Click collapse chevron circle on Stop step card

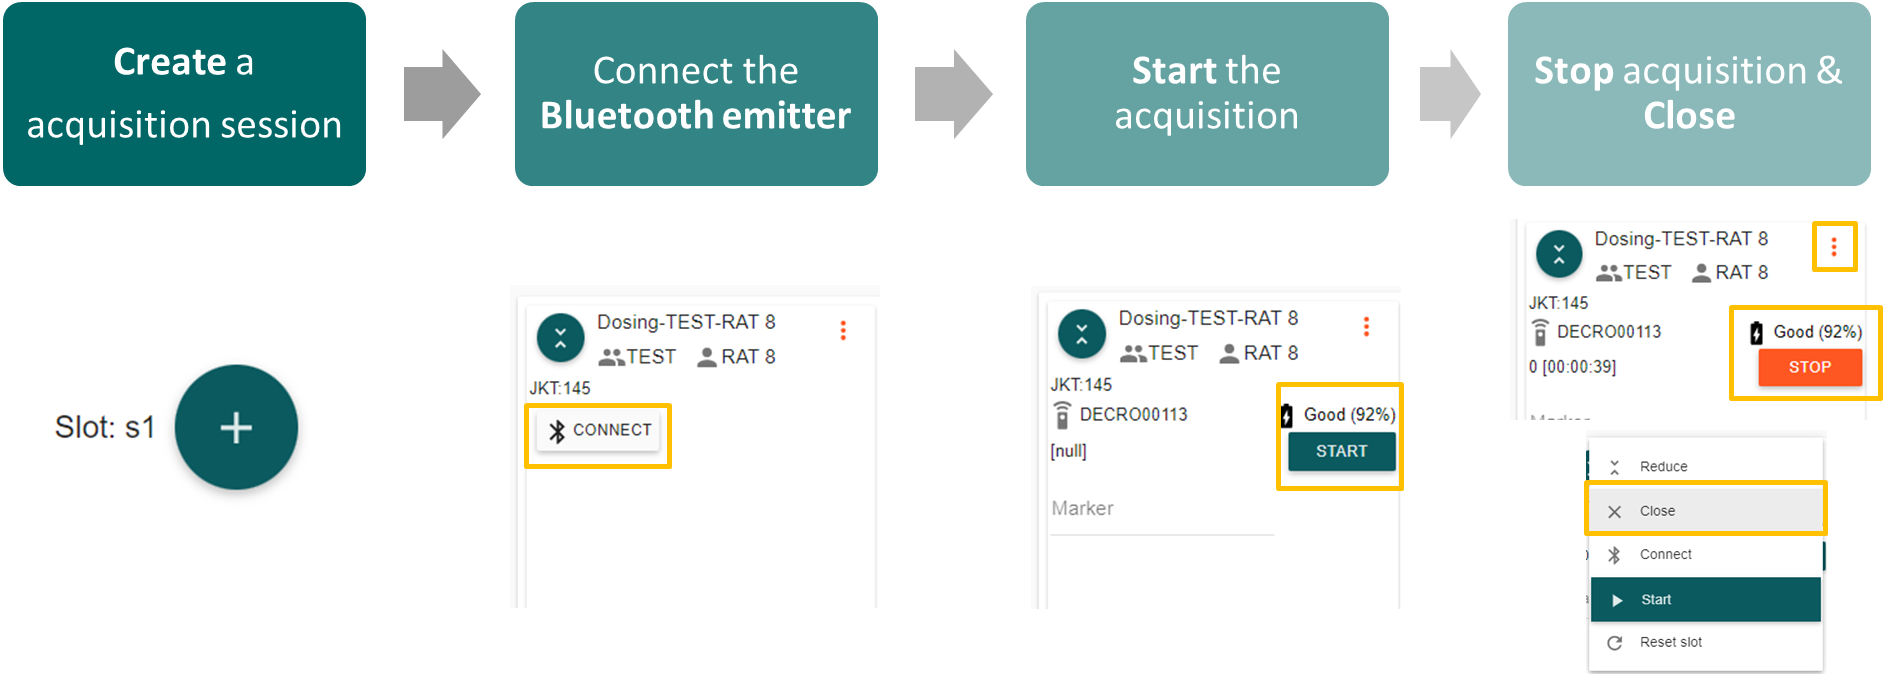point(1559,254)
